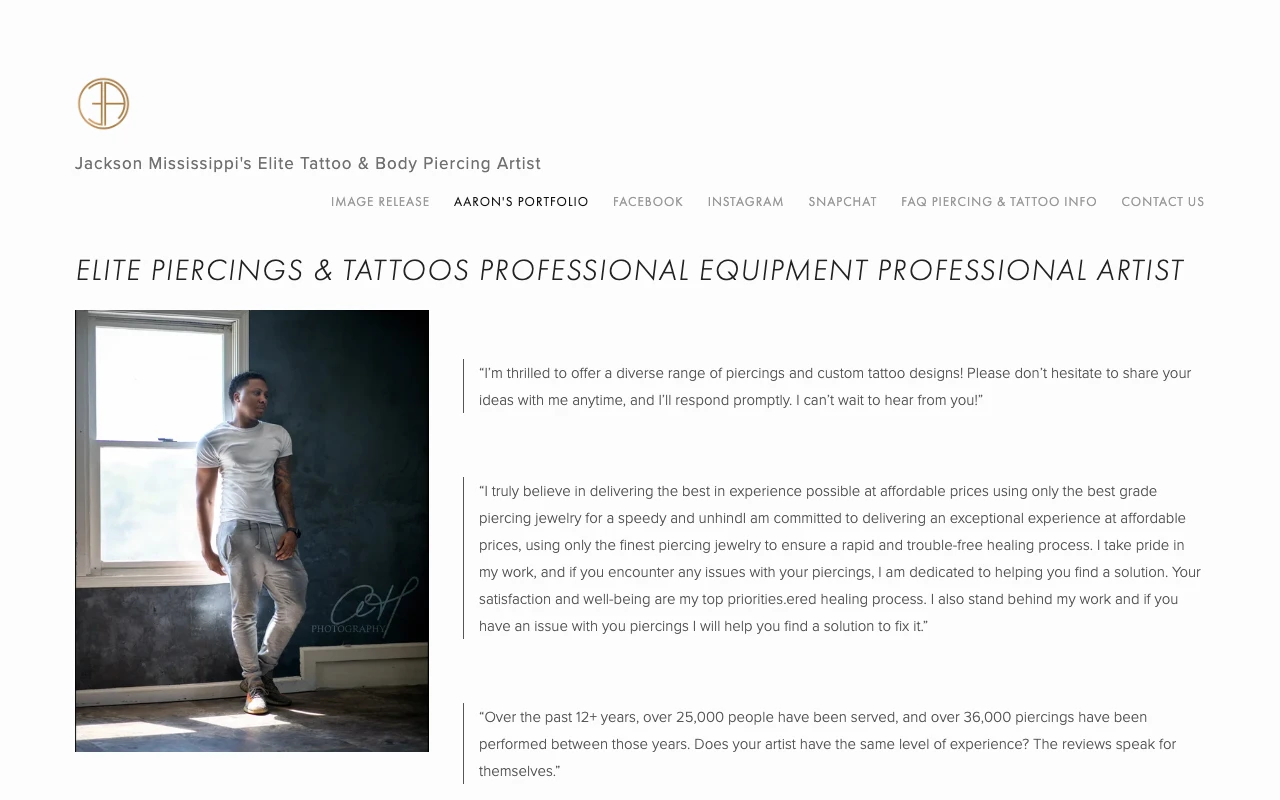The width and height of the screenshot is (1280, 800).
Task: Click the site title about Jackson Mississippi's artist
Action: click(308, 163)
